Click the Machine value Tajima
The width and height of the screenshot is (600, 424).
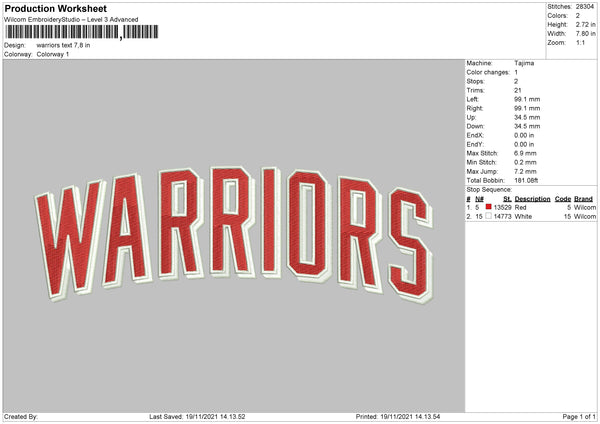tap(524, 63)
